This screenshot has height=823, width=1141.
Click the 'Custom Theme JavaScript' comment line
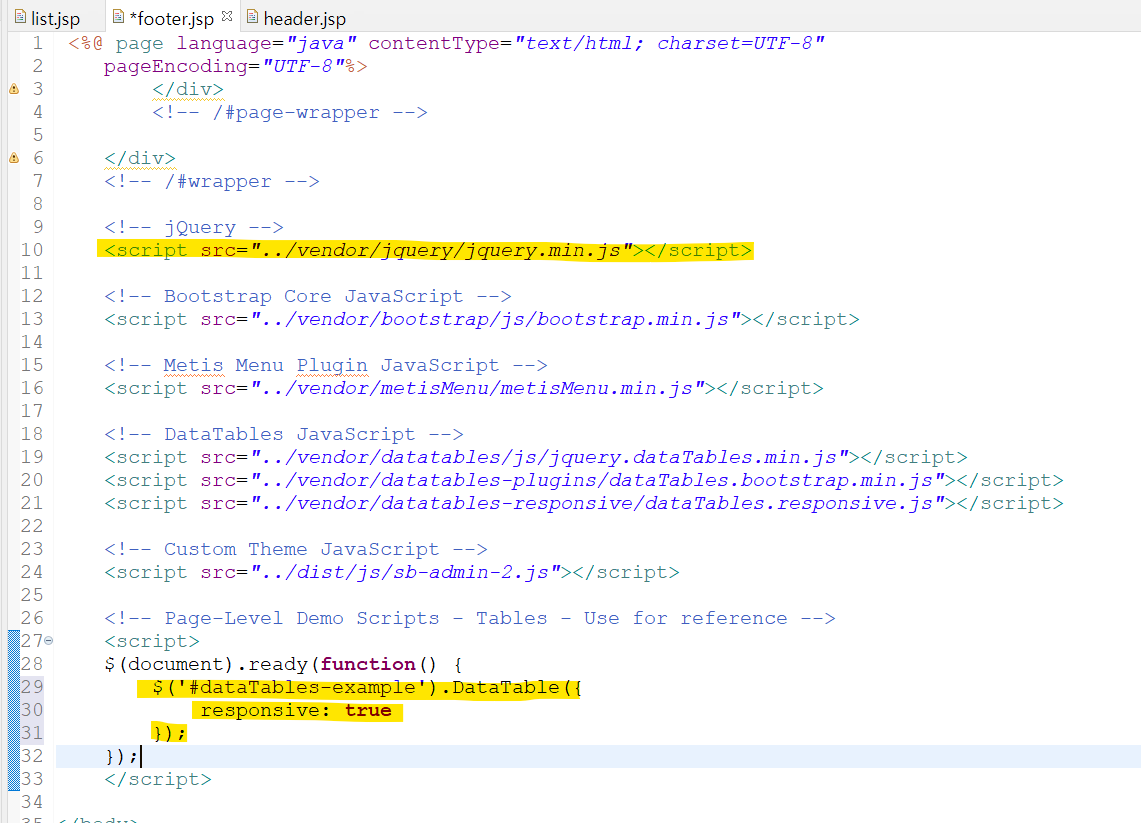[x=295, y=549]
